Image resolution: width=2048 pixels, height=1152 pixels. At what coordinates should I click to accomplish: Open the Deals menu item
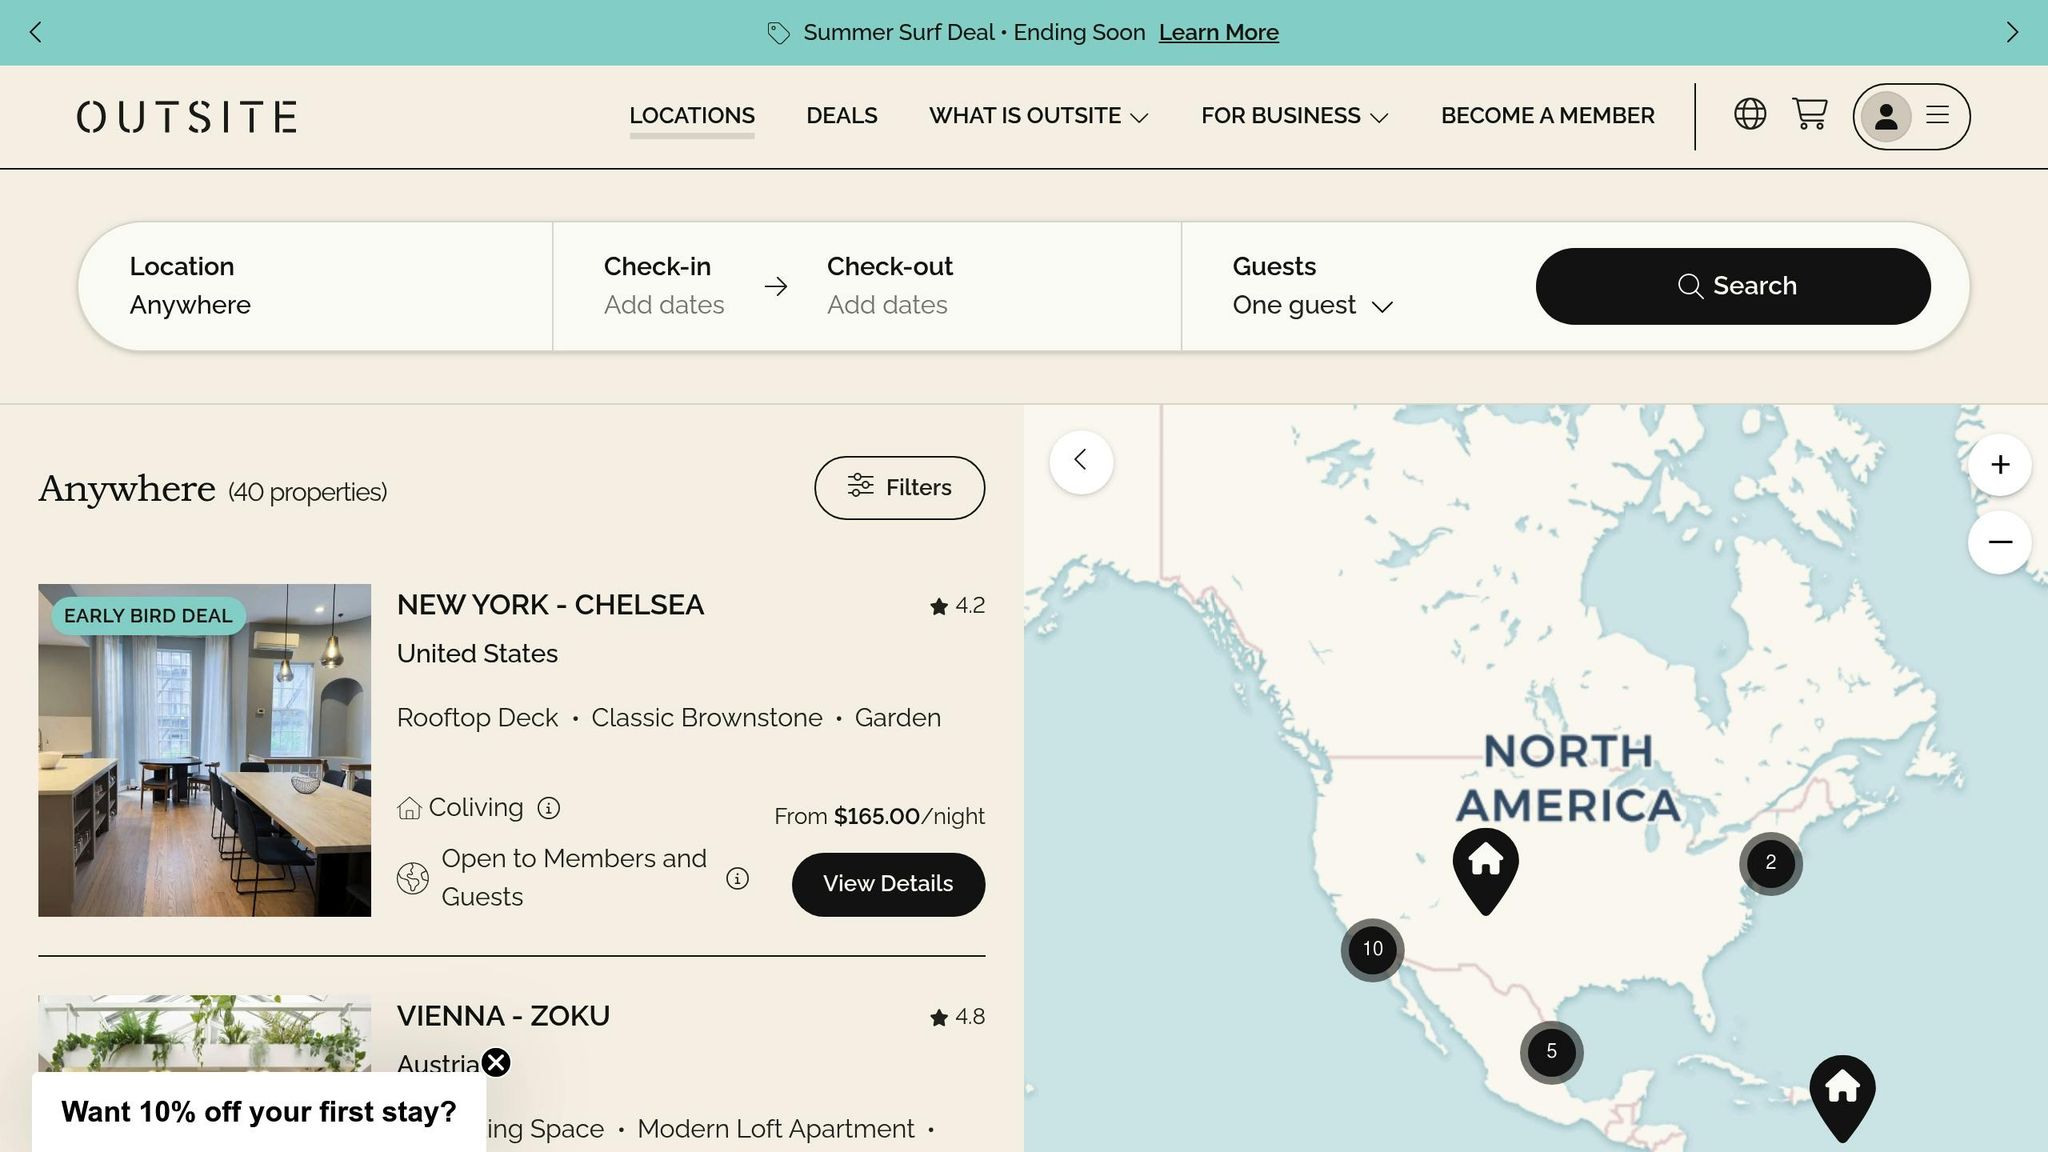842,116
